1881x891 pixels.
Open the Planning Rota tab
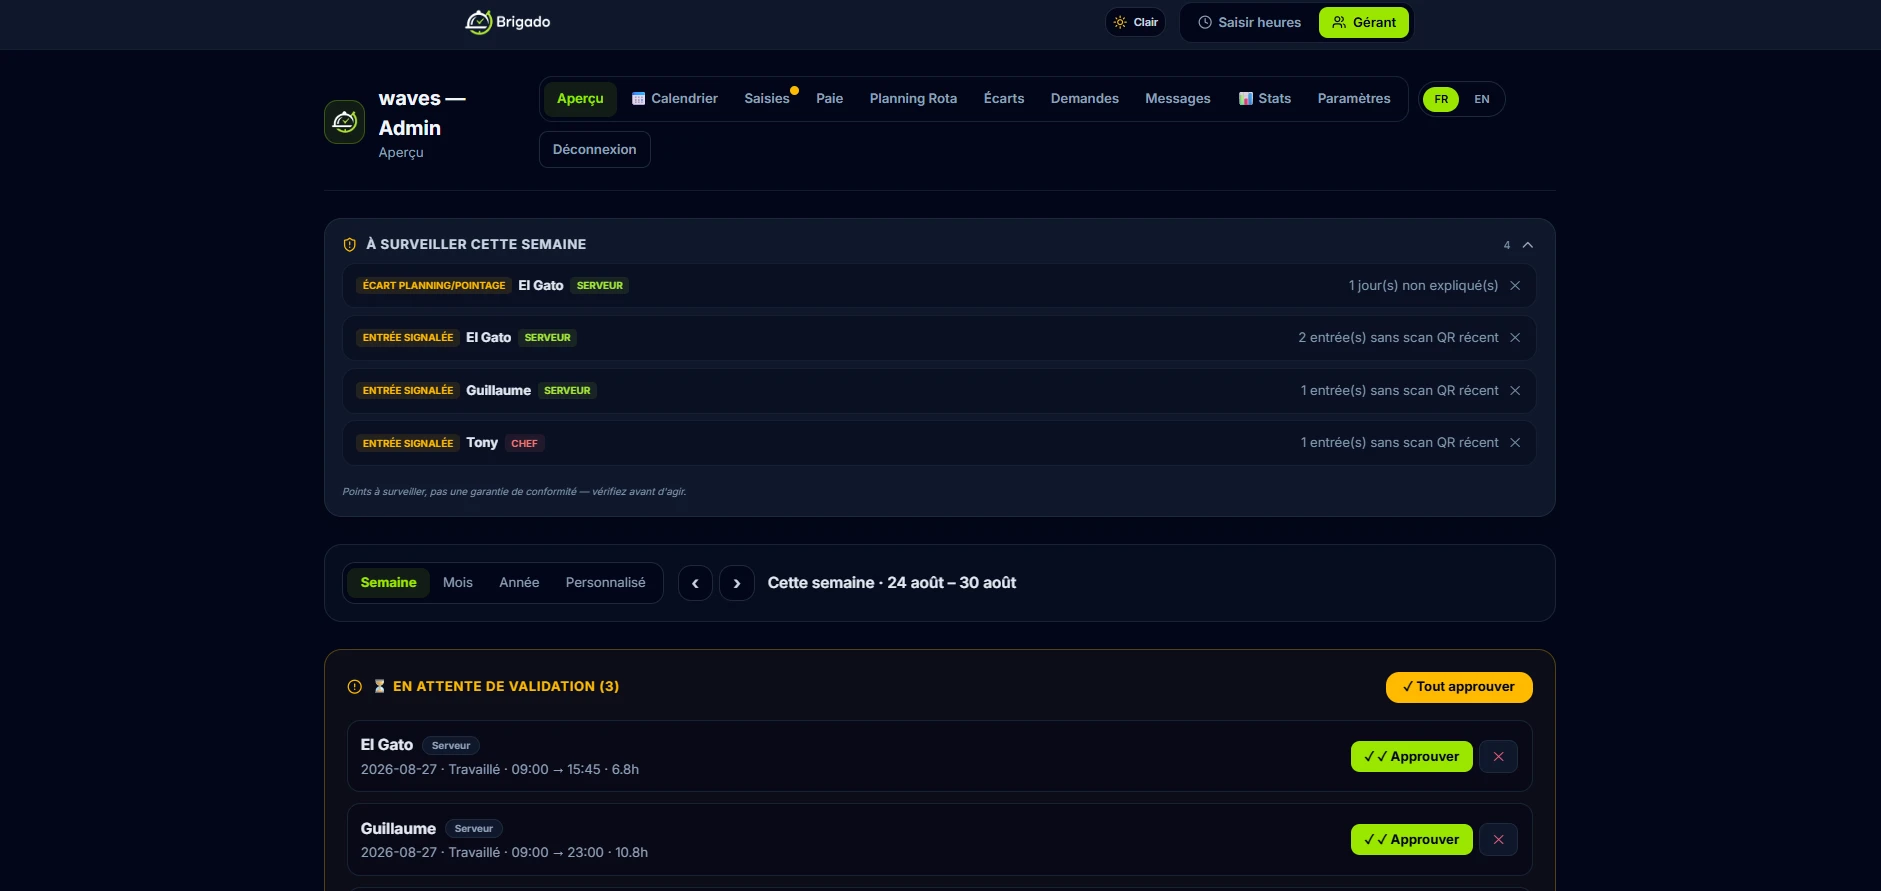click(x=913, y=98)
